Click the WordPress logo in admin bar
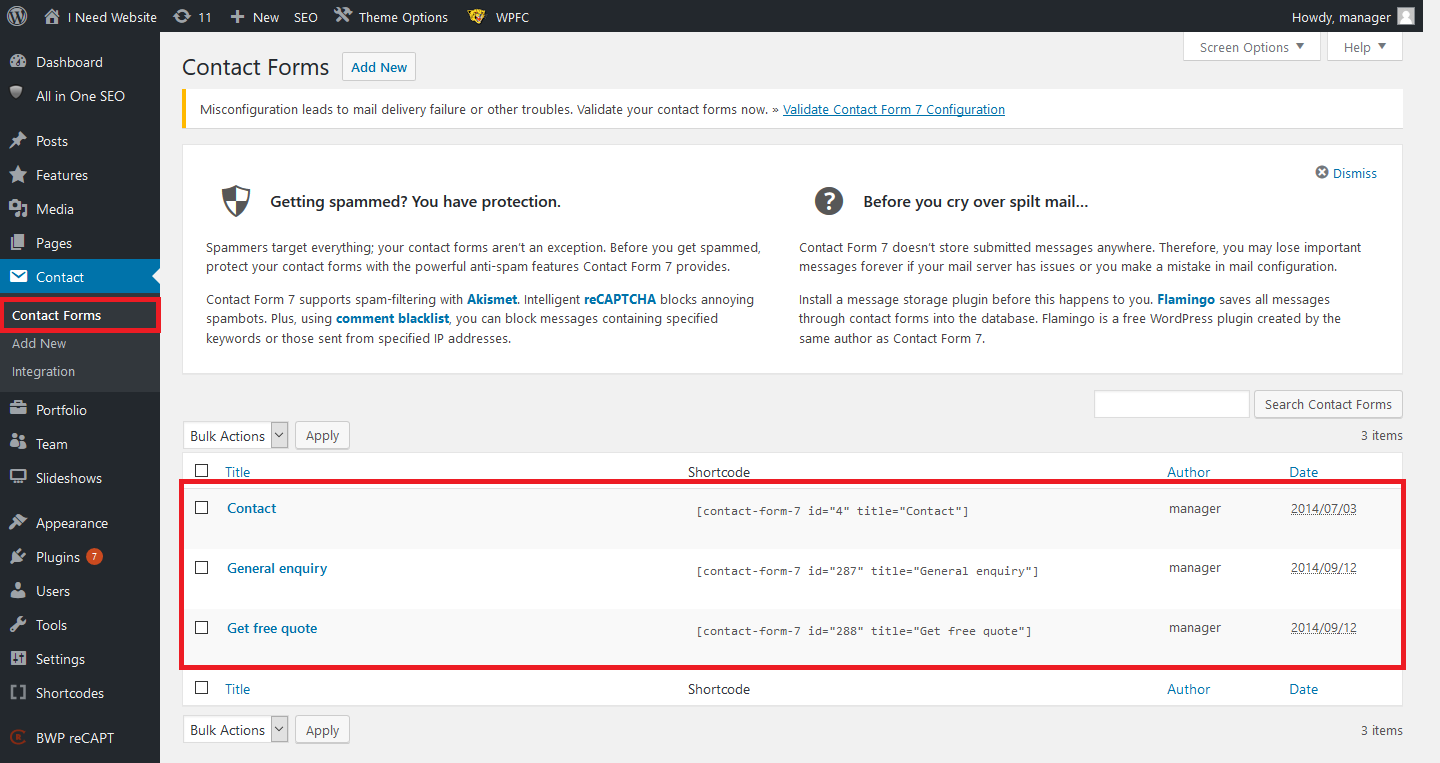Viewport: 1440px width, 763px height. tap(17, 16)
